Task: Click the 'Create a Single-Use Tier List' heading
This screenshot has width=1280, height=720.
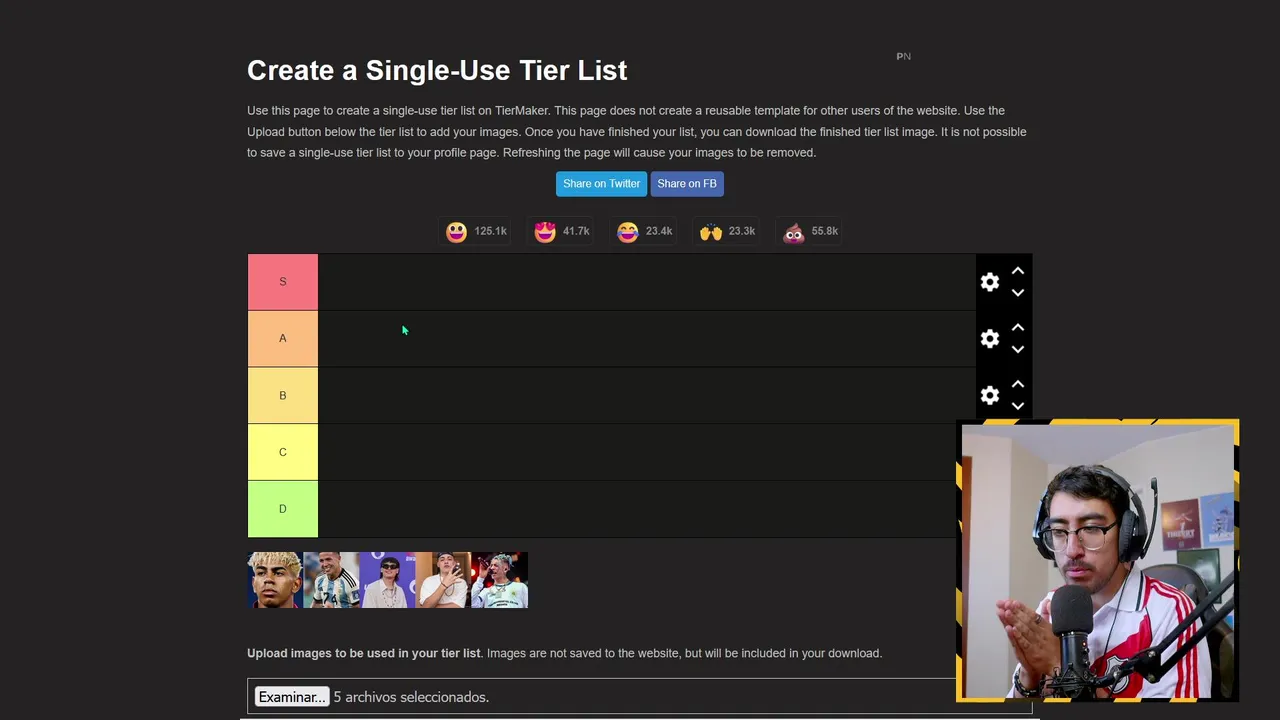Action: tap(437, 70)
